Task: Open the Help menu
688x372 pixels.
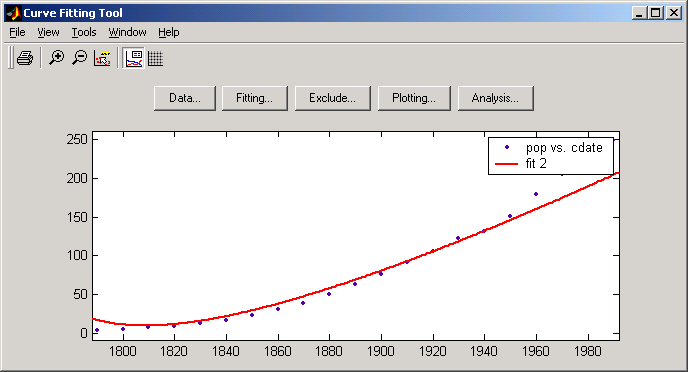Action: click(168, 32)
